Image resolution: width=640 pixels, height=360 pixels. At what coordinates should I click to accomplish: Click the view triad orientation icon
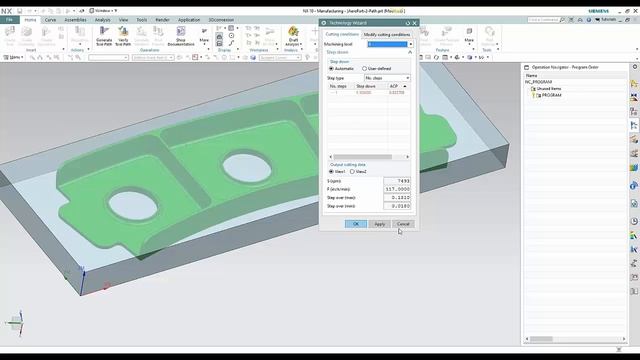point(16,323)
